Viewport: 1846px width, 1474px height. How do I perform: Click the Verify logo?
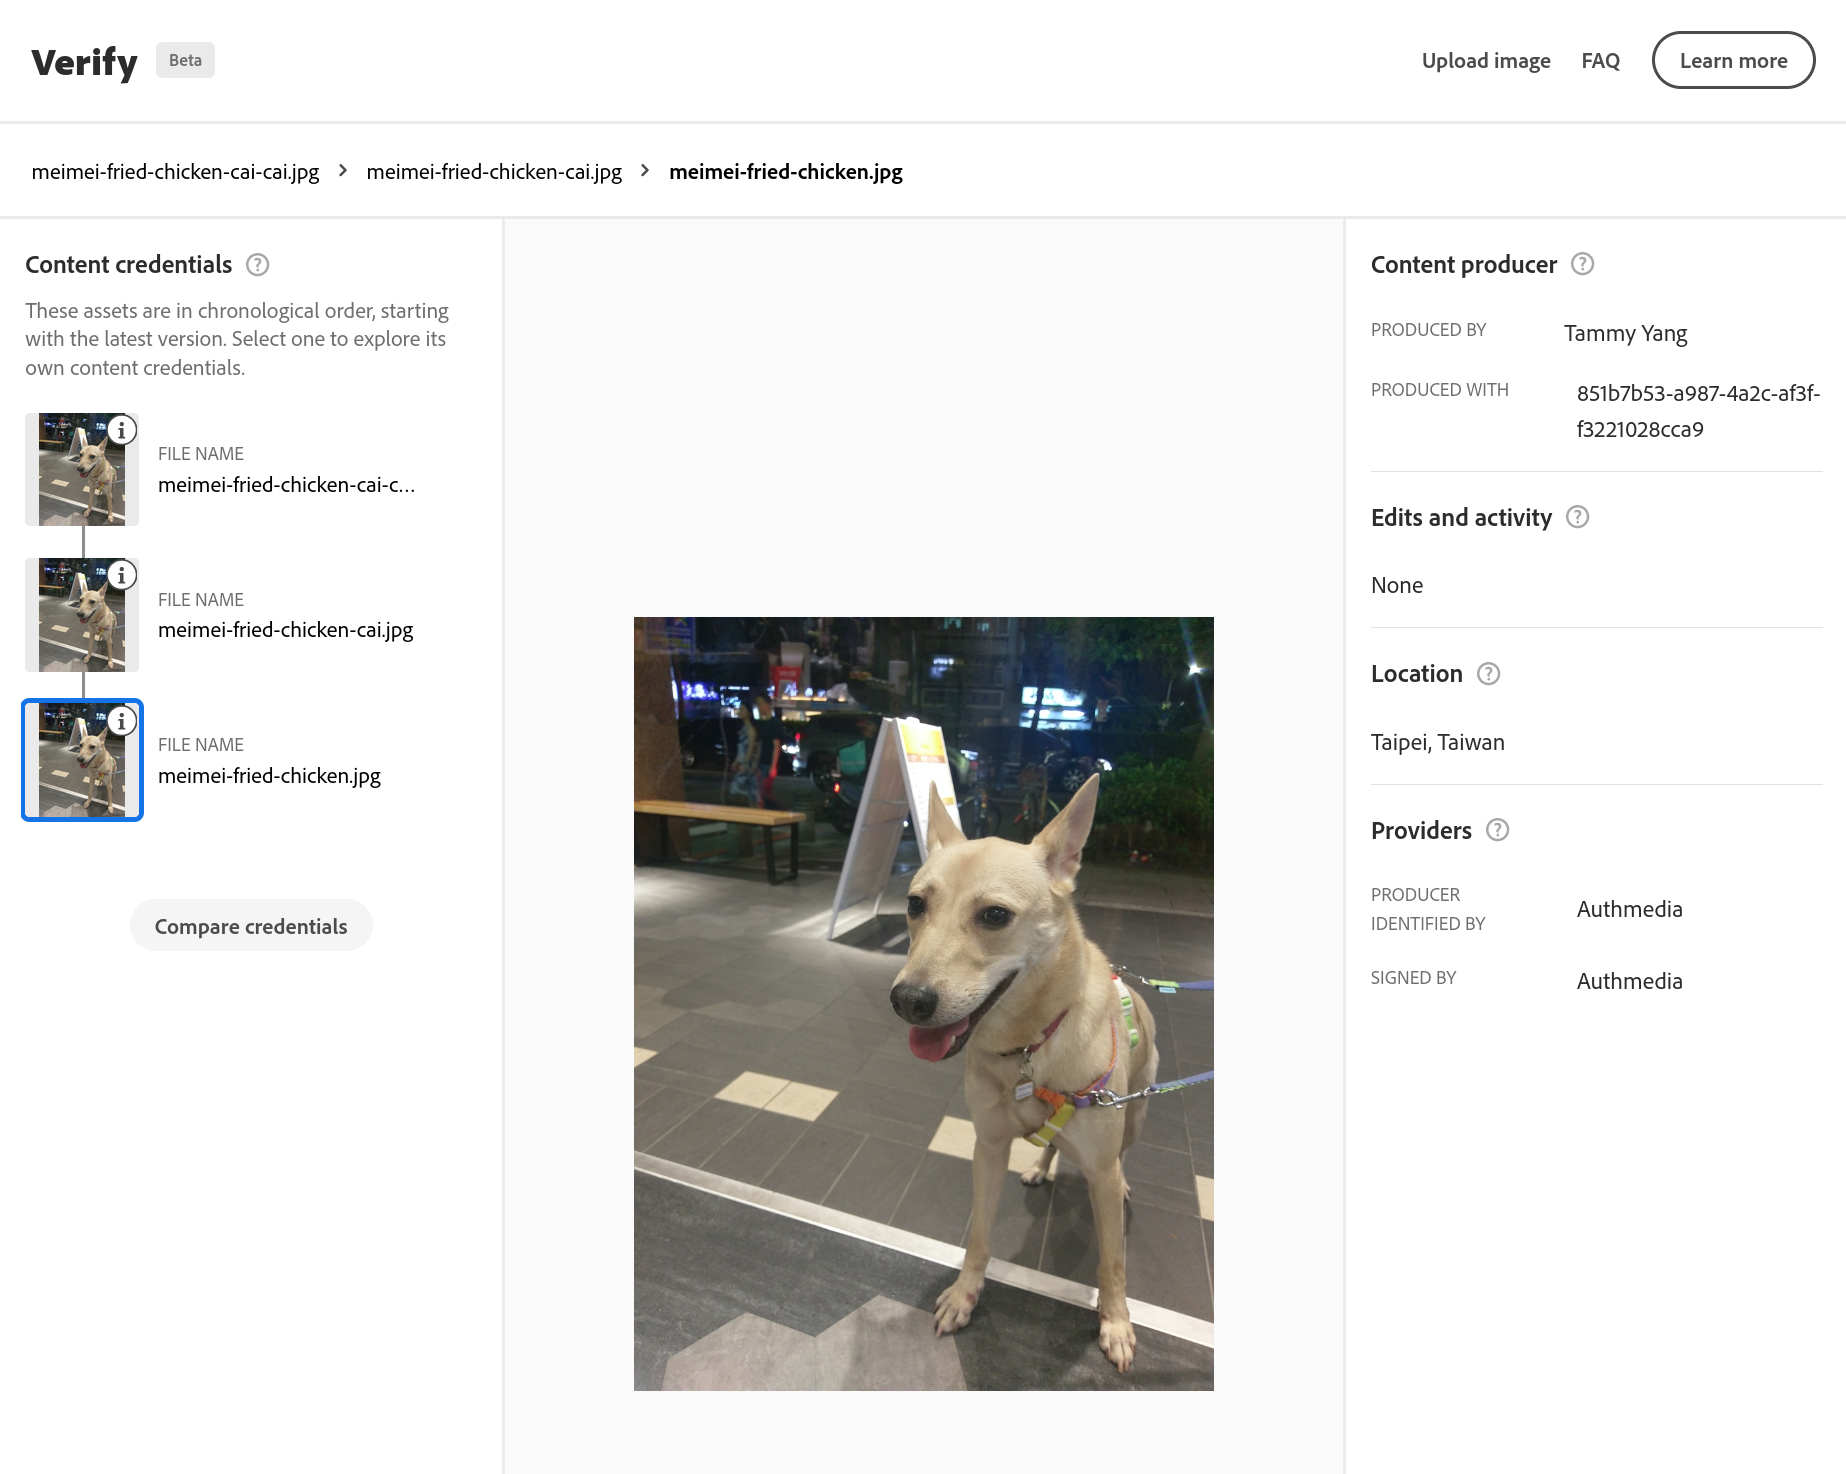tap(84, 62)
